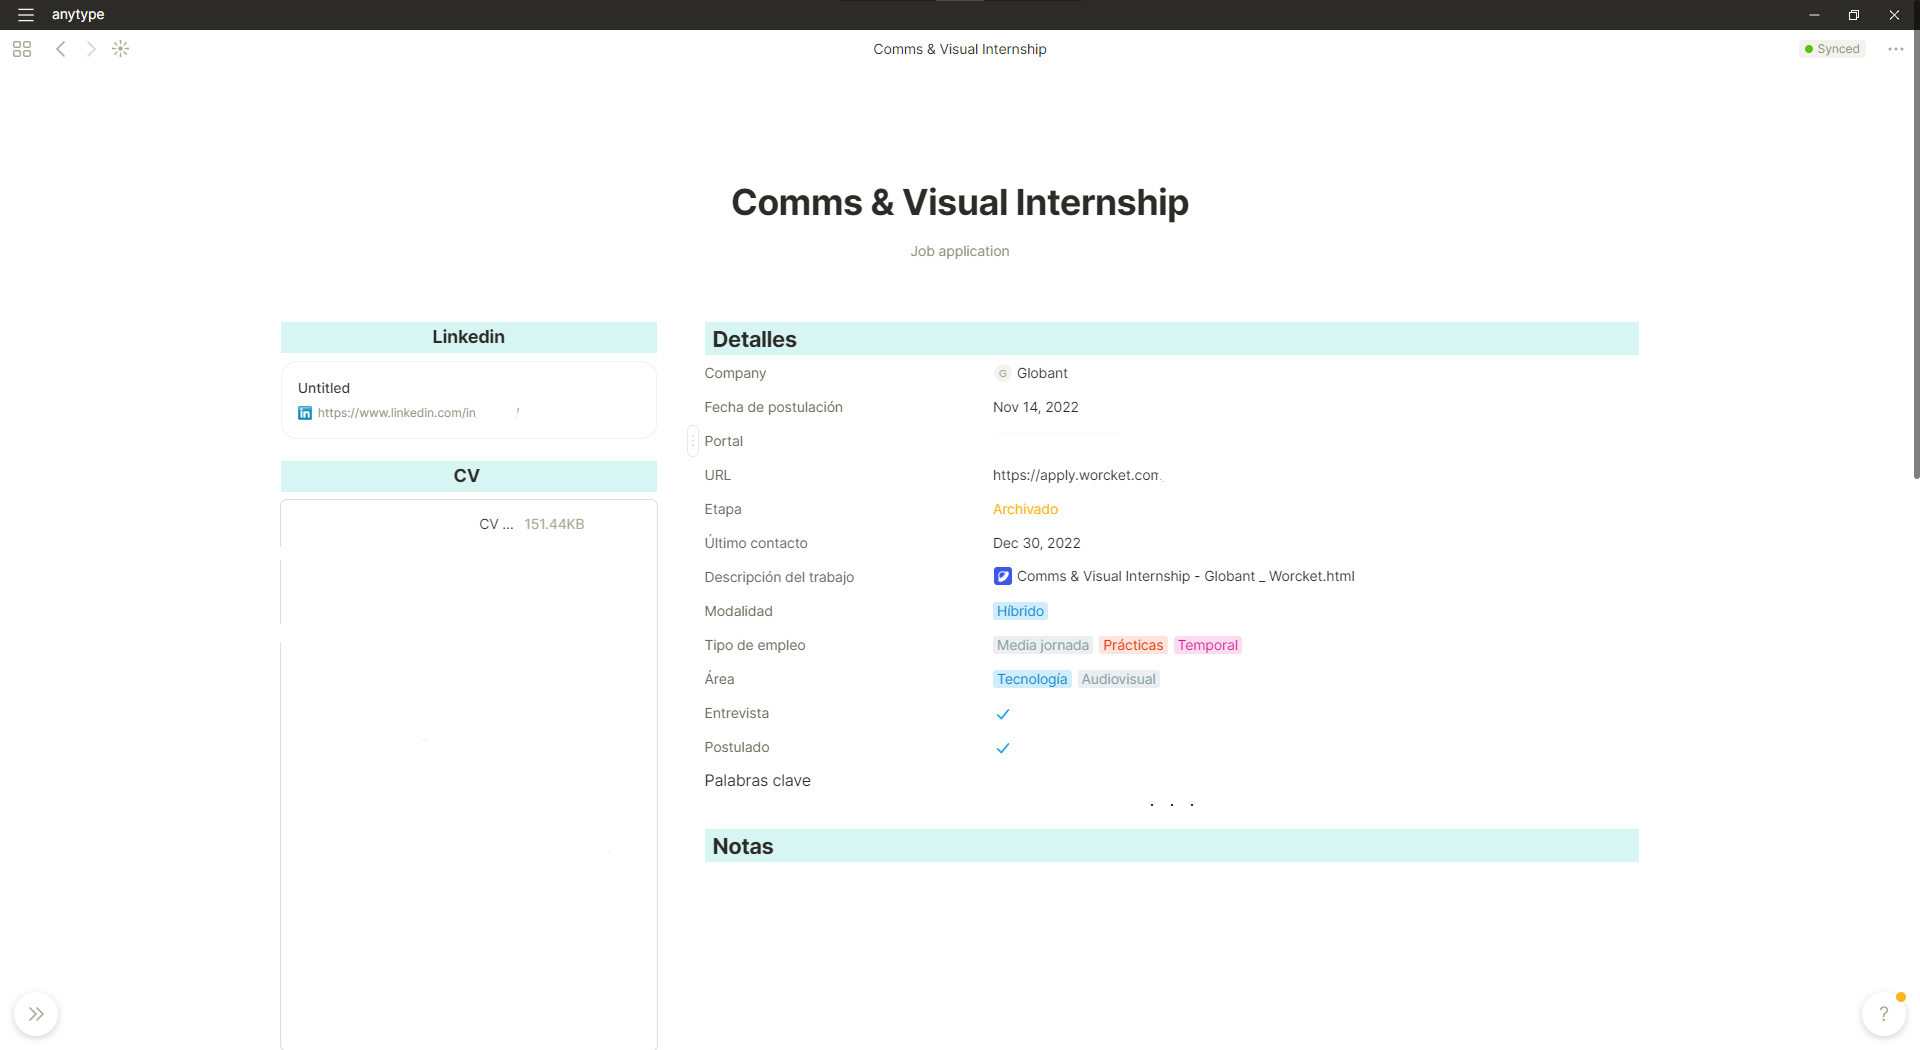Open the anytype hamburger menu
This screenshot has width=1920, height=1050.
click(26, 15)
